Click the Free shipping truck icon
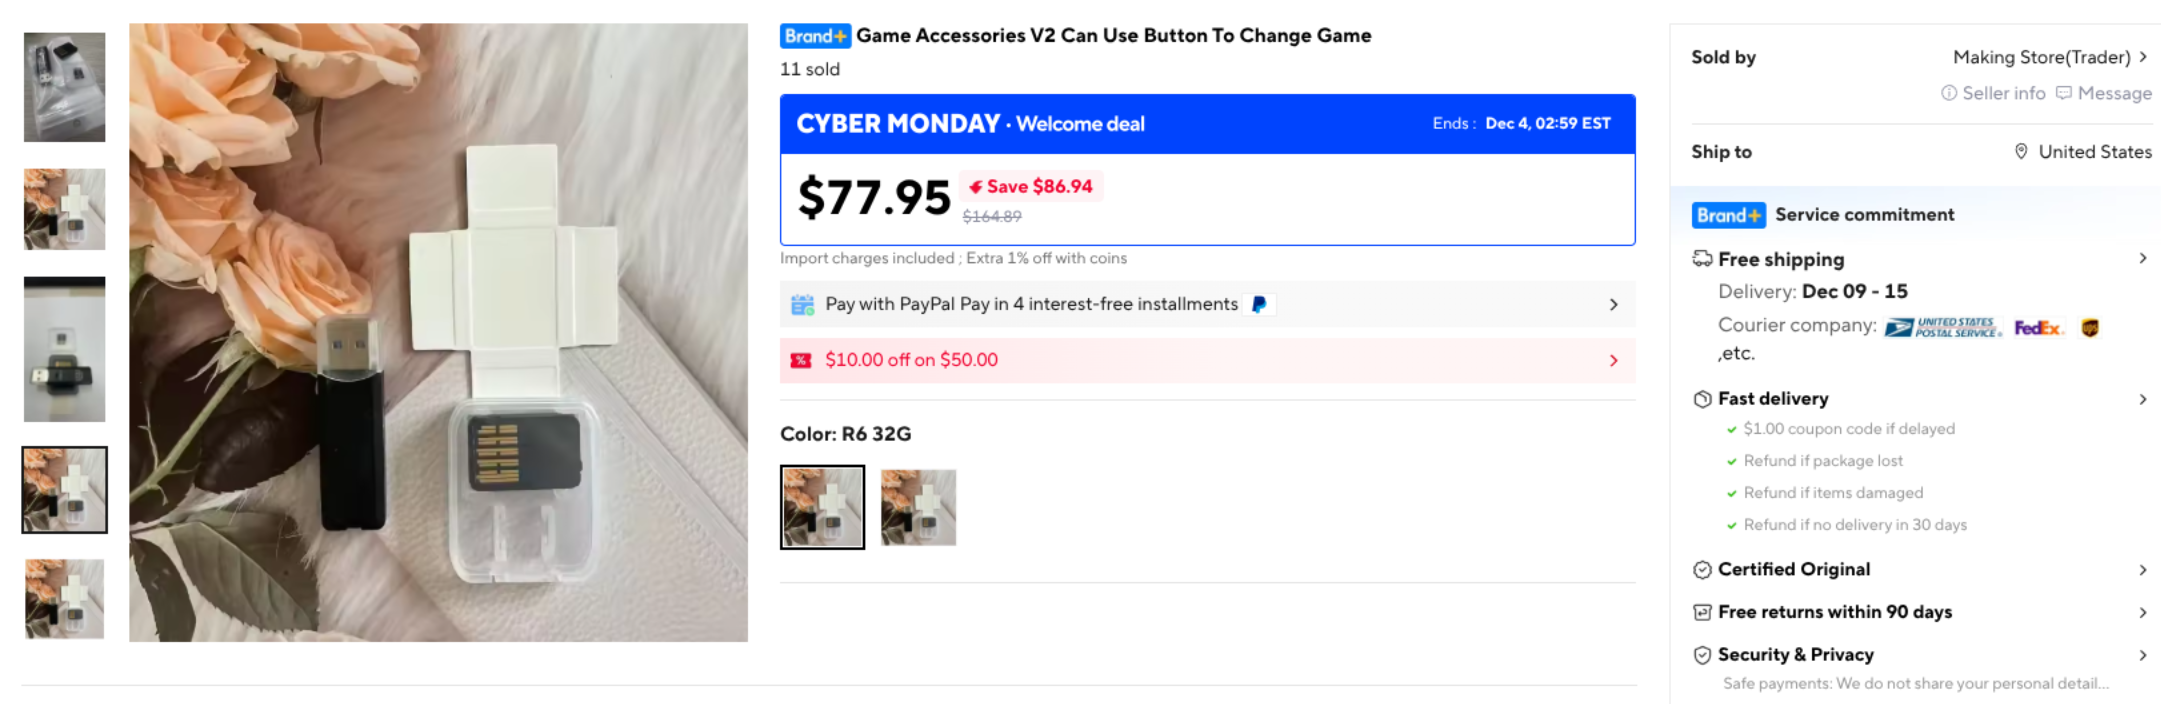 coord(1702,259)
